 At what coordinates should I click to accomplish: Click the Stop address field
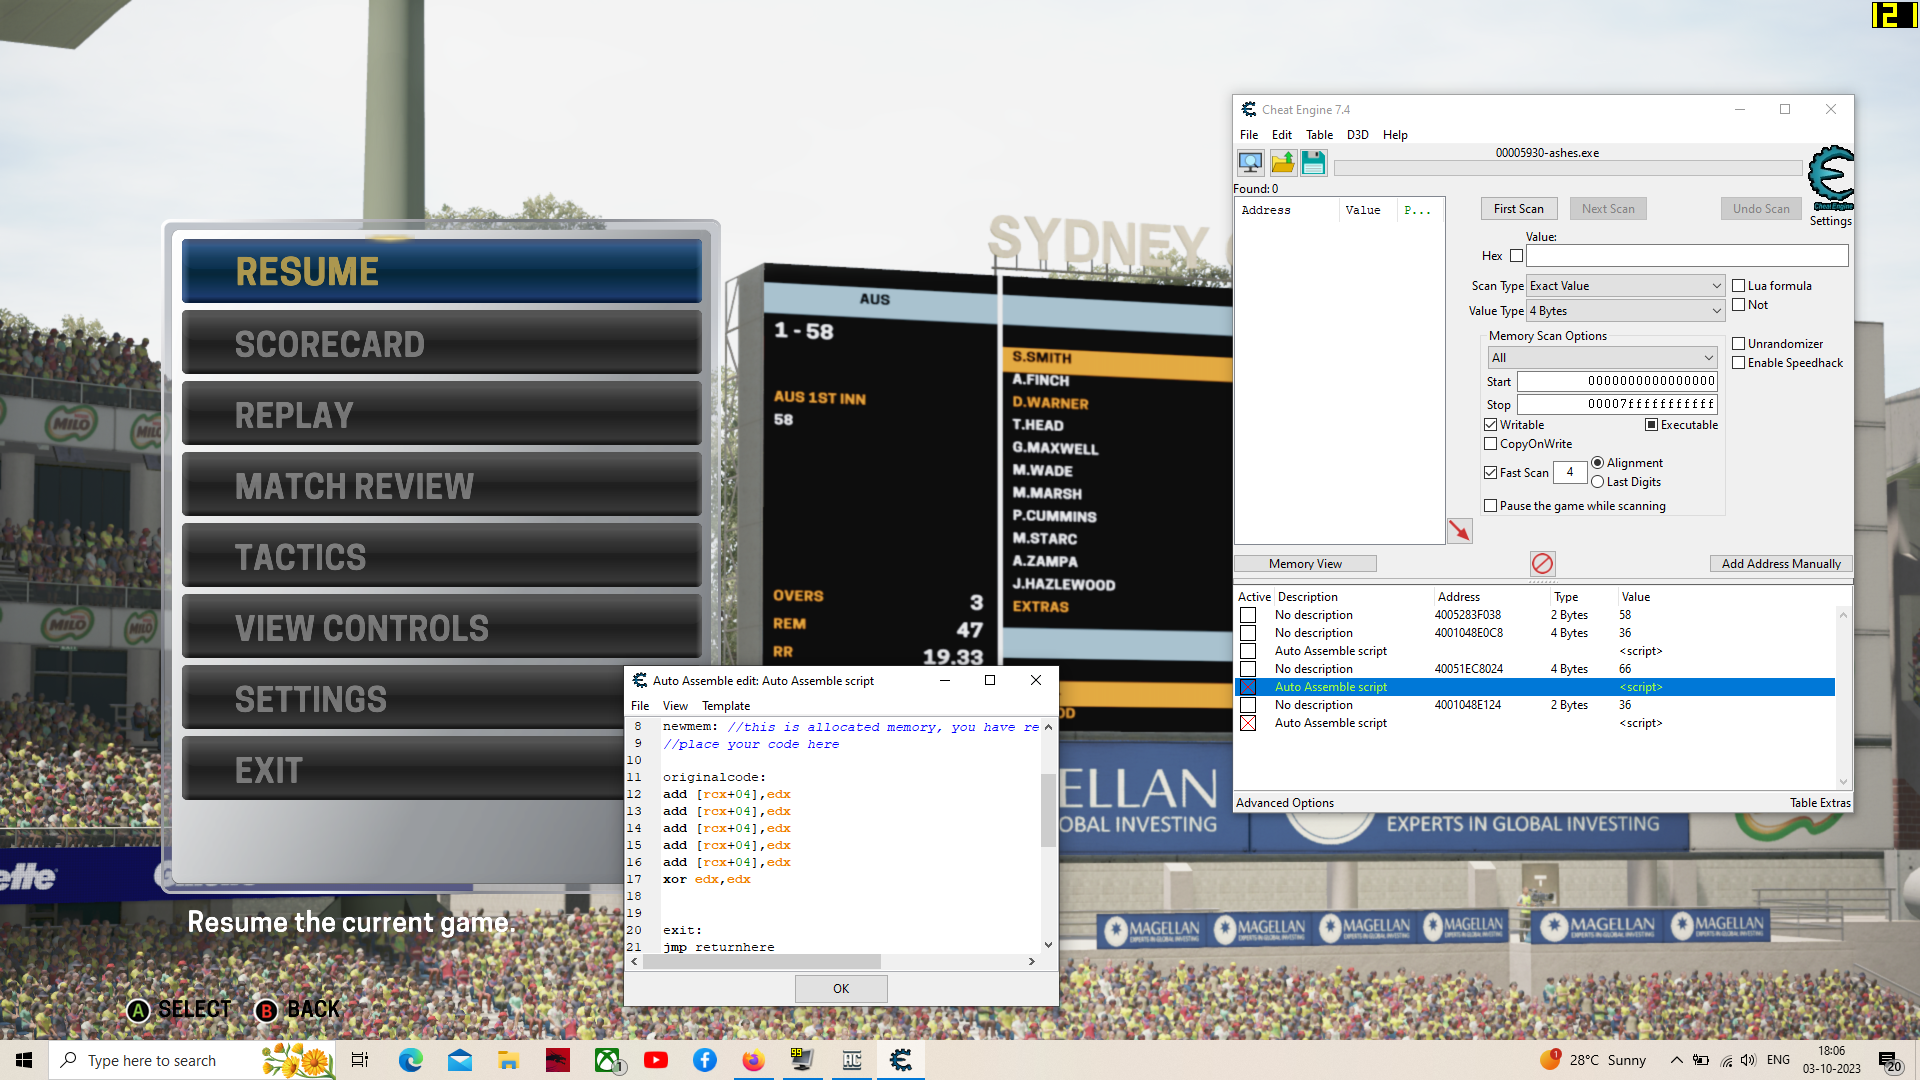coord(1617,404)
